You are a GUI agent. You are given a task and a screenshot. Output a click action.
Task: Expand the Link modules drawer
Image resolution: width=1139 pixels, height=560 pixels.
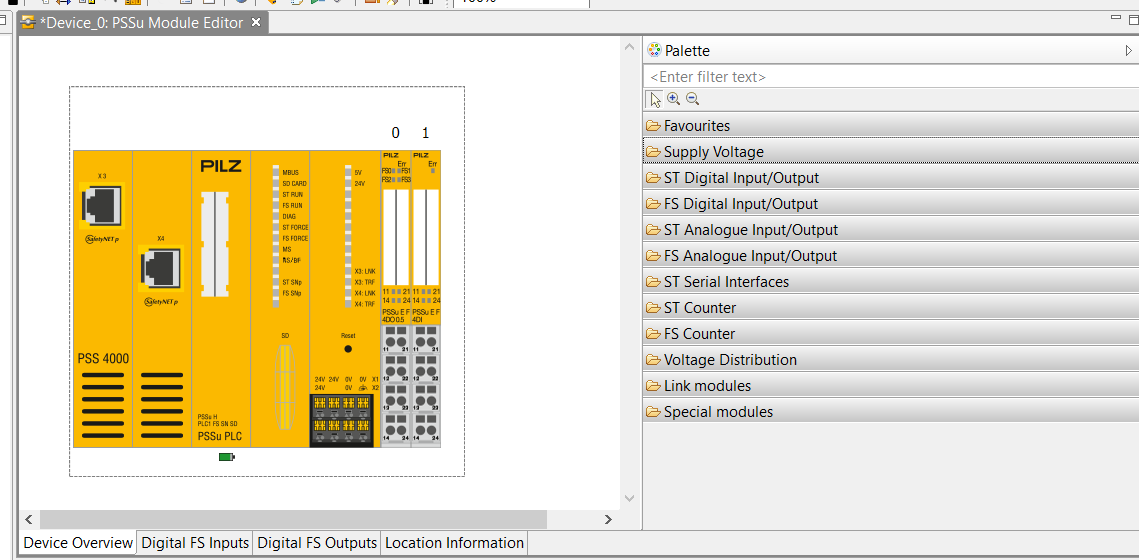(891, 386)
